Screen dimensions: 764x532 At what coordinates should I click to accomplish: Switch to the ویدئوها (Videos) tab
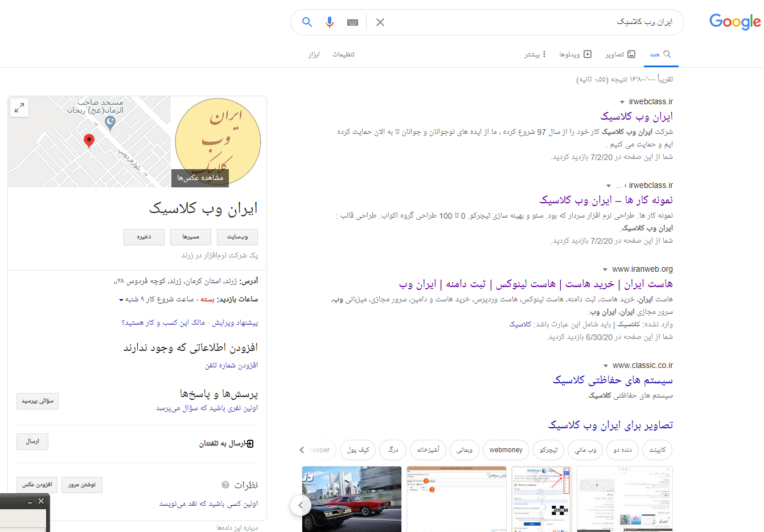tap(575, 54)
